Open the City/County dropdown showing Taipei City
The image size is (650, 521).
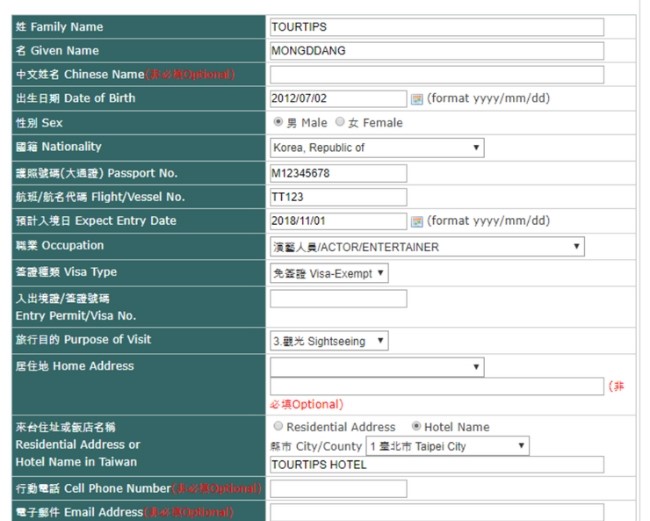pyautogui.click(x=448, y=446)
